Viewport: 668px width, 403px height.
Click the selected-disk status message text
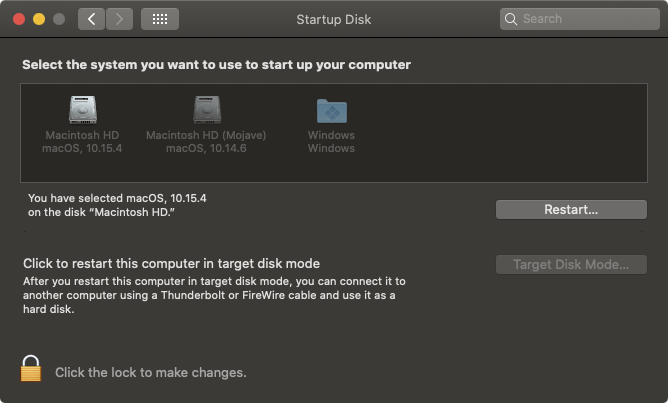117,205
